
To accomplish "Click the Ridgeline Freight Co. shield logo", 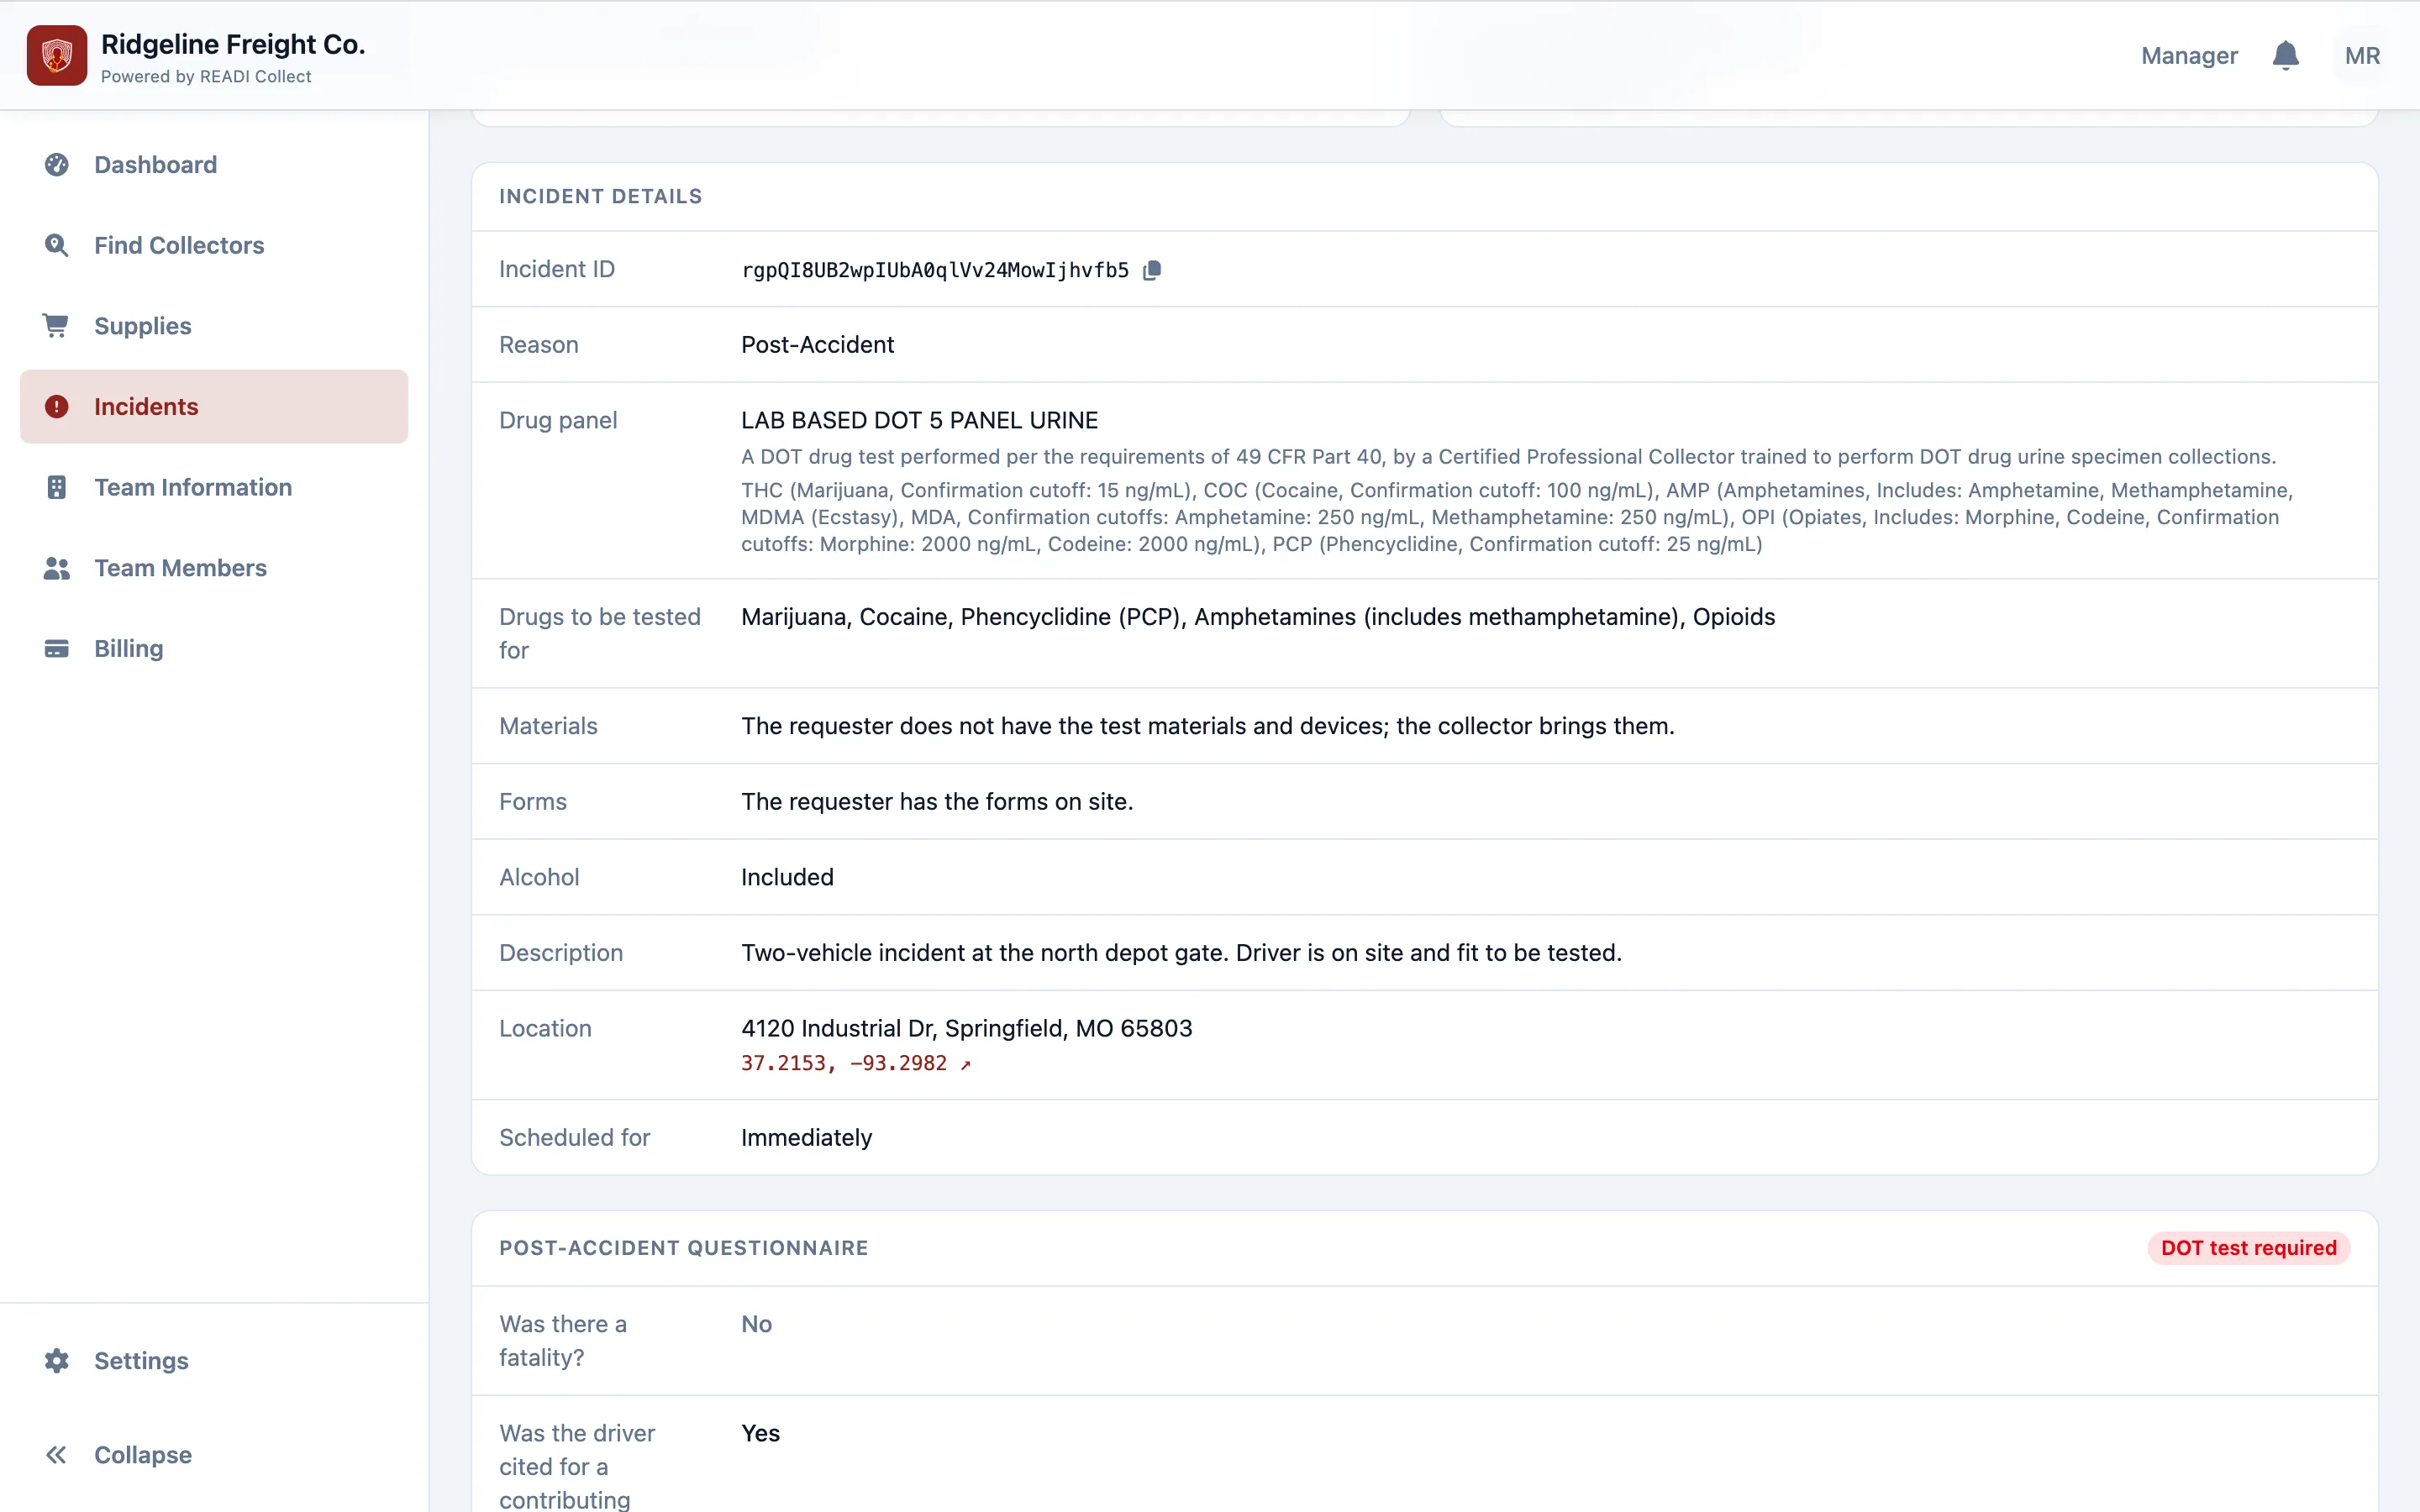I will pos(57,56).
